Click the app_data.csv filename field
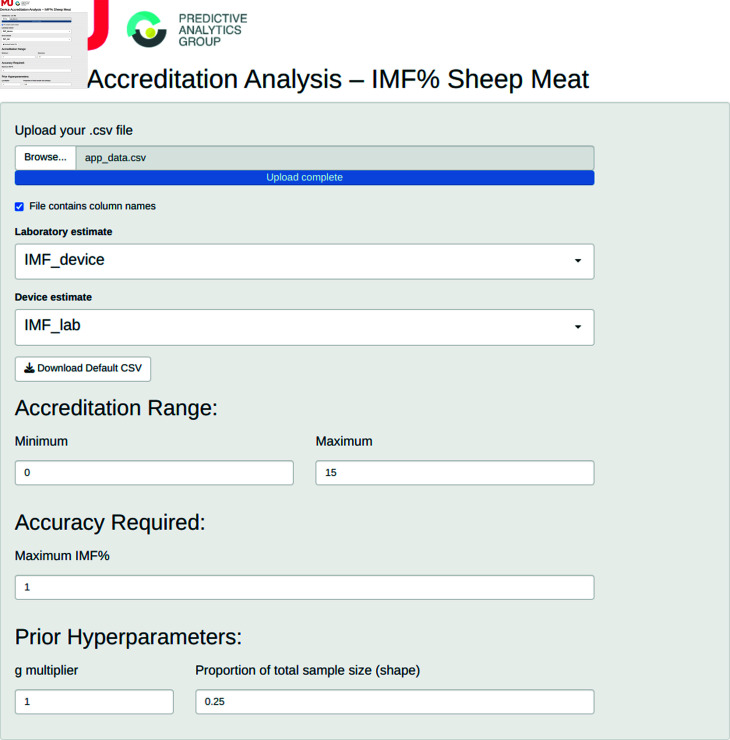This screenshot has height=740, width=730. [335, 158]
